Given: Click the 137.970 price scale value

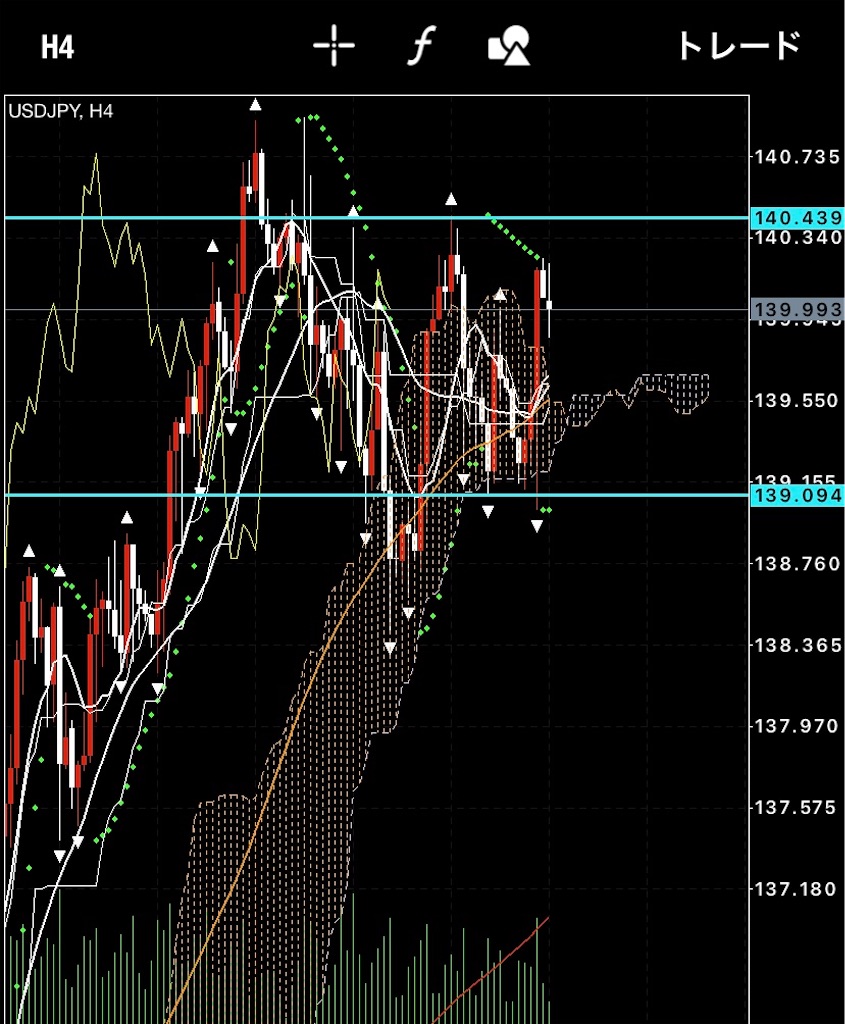Looking at the screenshot, I should click(x=797, y=726).
